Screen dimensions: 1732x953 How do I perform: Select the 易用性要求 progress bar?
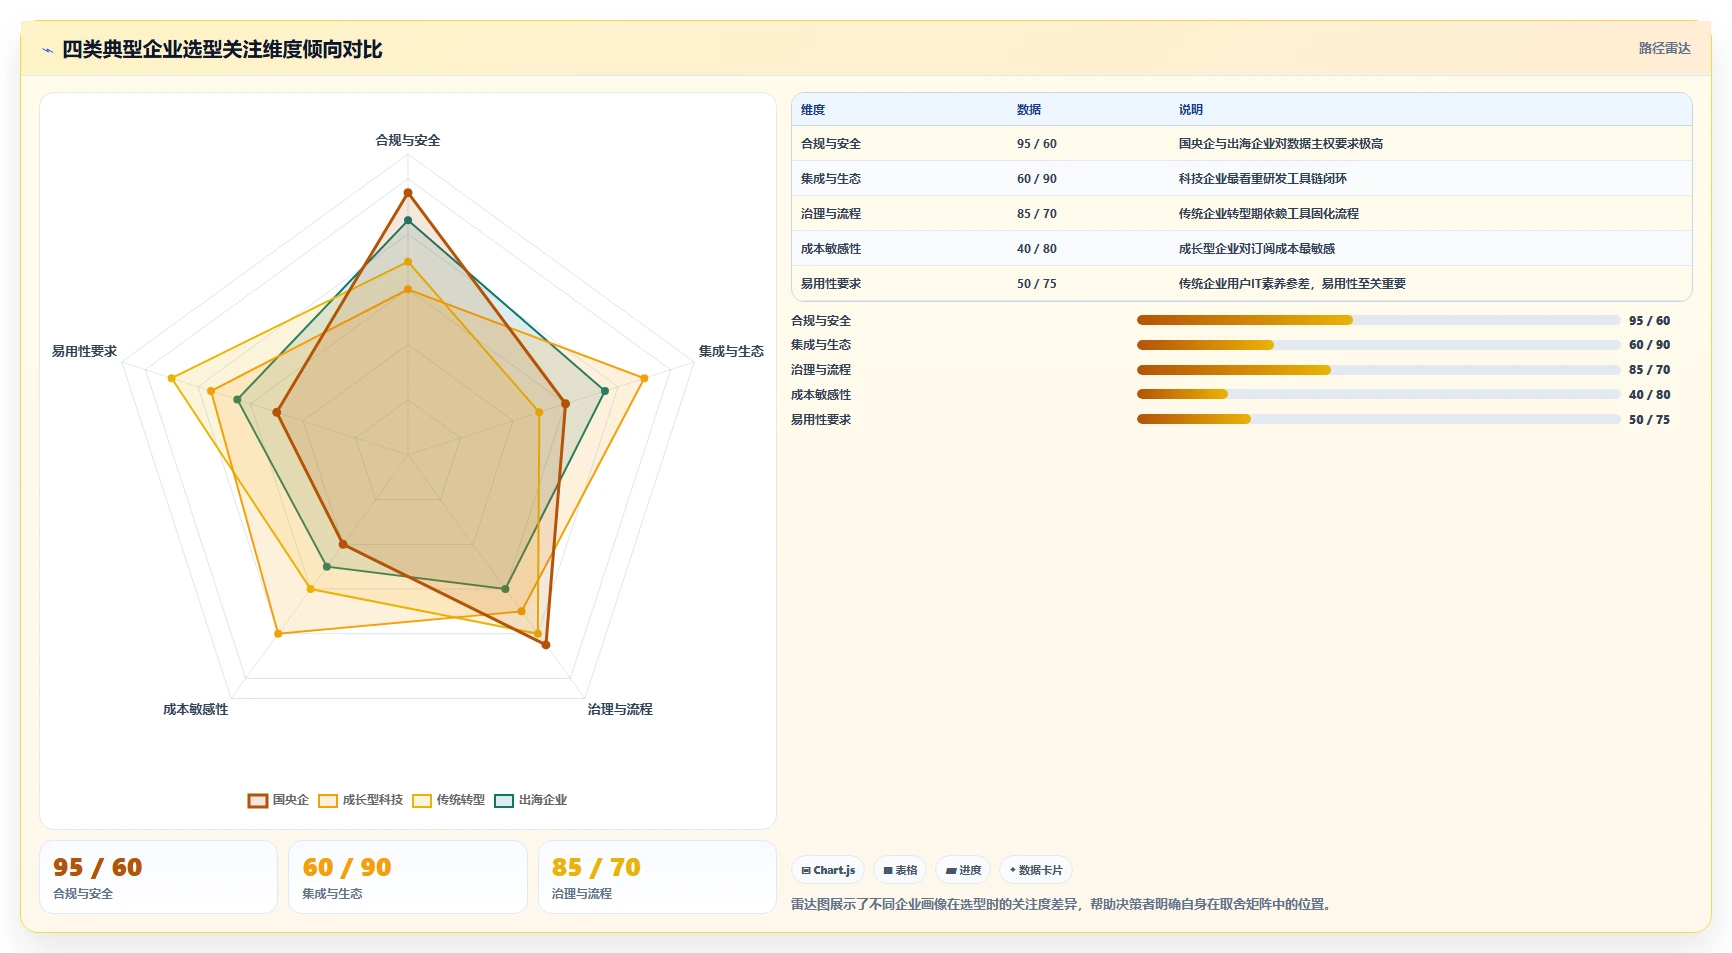(x=1378, y=419)
